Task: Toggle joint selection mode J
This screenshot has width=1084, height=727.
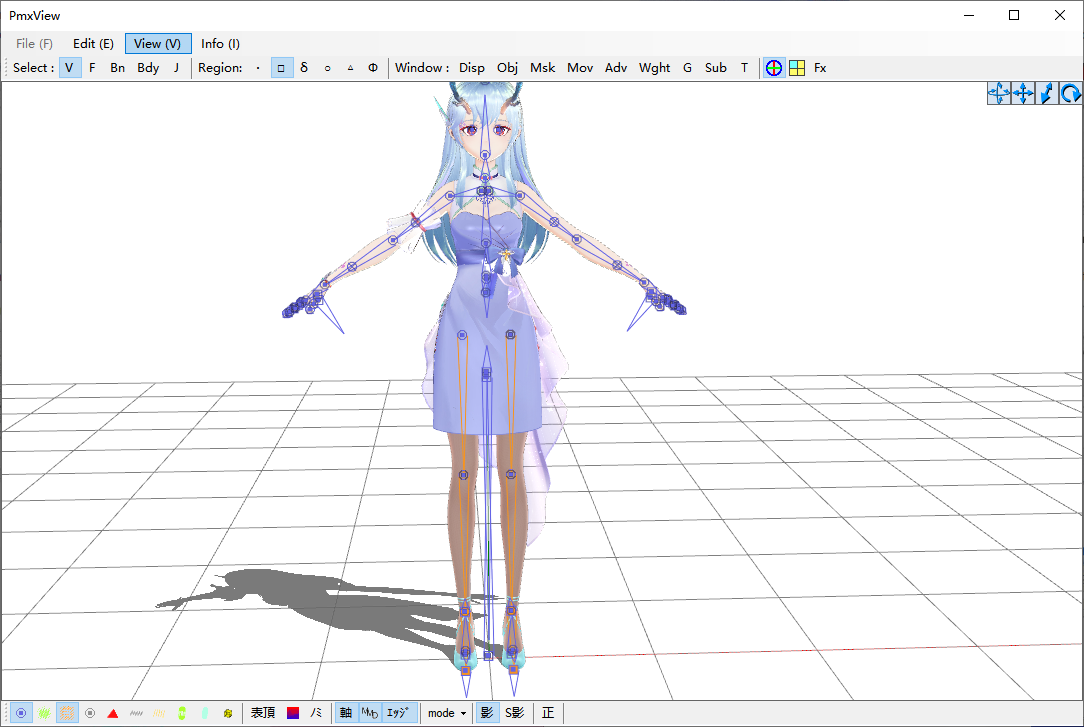Action: pyautogui.click(x=176, y=68)
